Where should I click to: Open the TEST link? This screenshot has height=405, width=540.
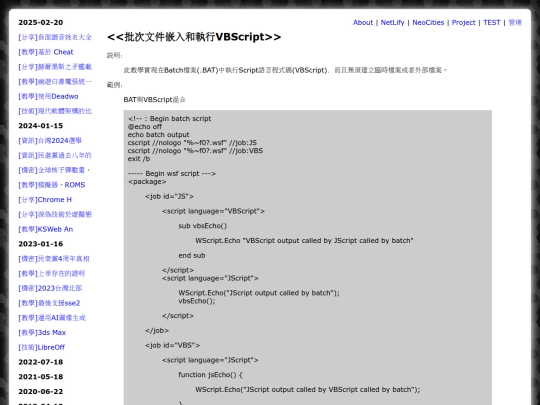pos(491,22)
